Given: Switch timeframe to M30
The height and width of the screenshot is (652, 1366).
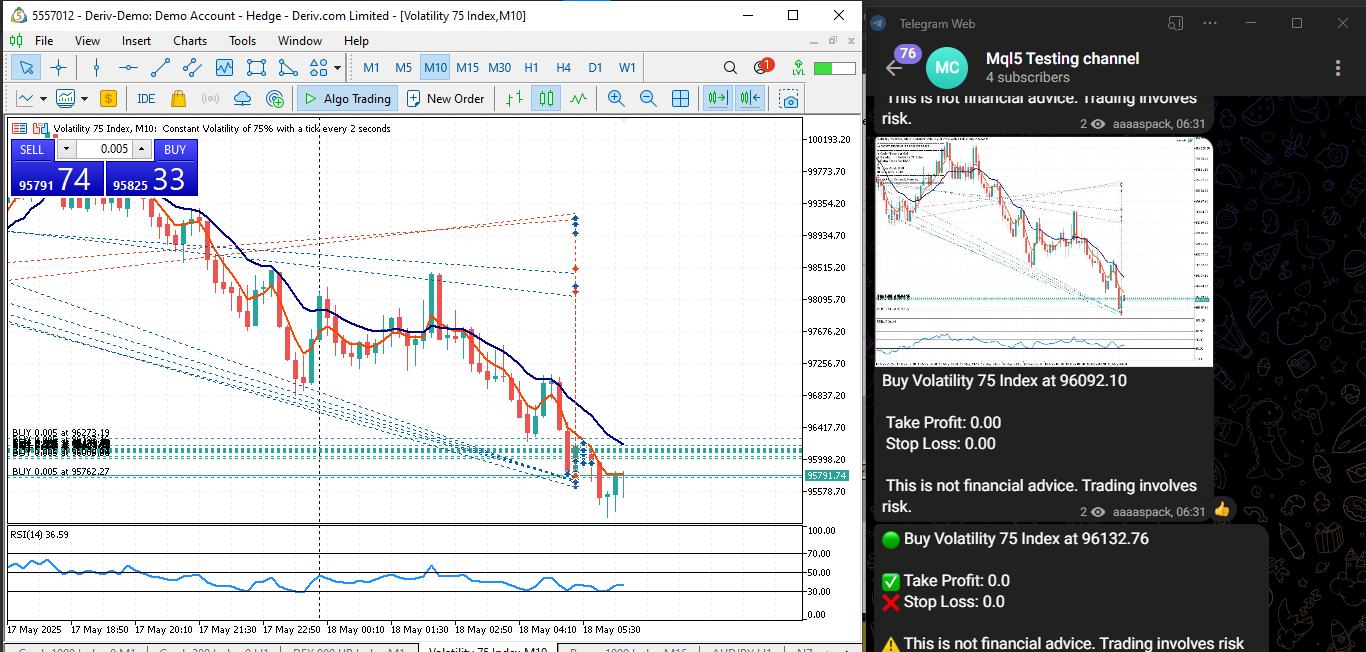Looking at the screenshot, I should pyautogui.click(x=499, y=68).
